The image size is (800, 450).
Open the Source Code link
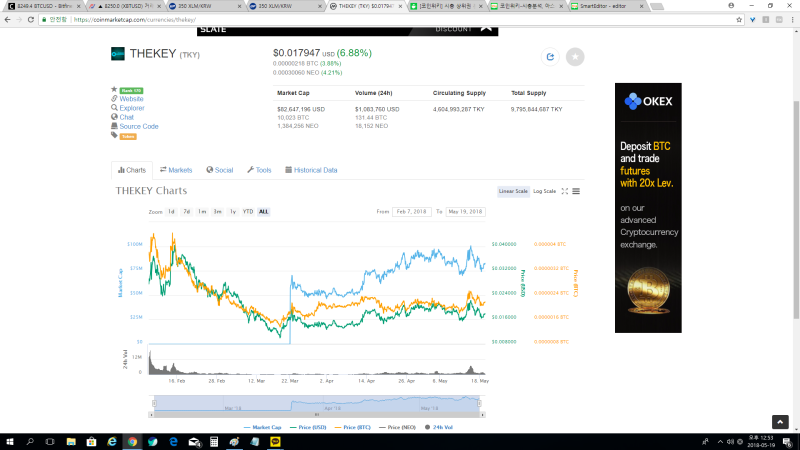[x=139, y=127]
